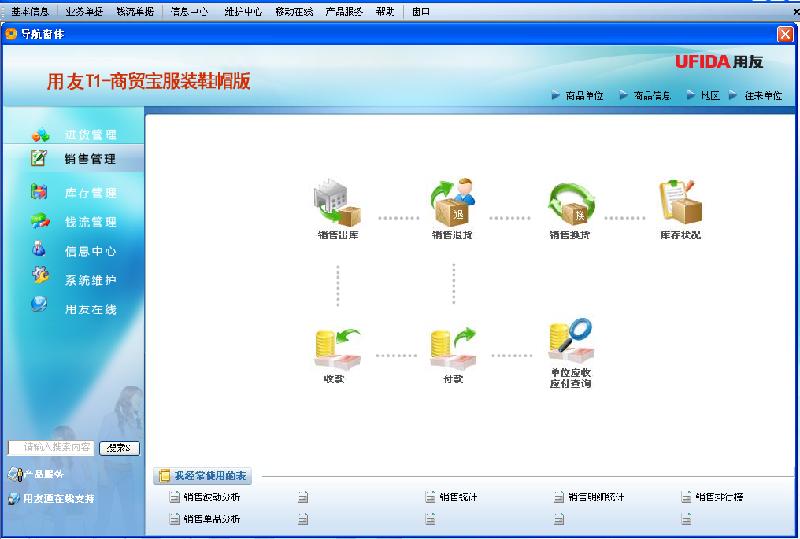The width and height of the screenshot is (800, 539).
Task: Click the 地区 shortcut link
Action: [x=710, y=95]
